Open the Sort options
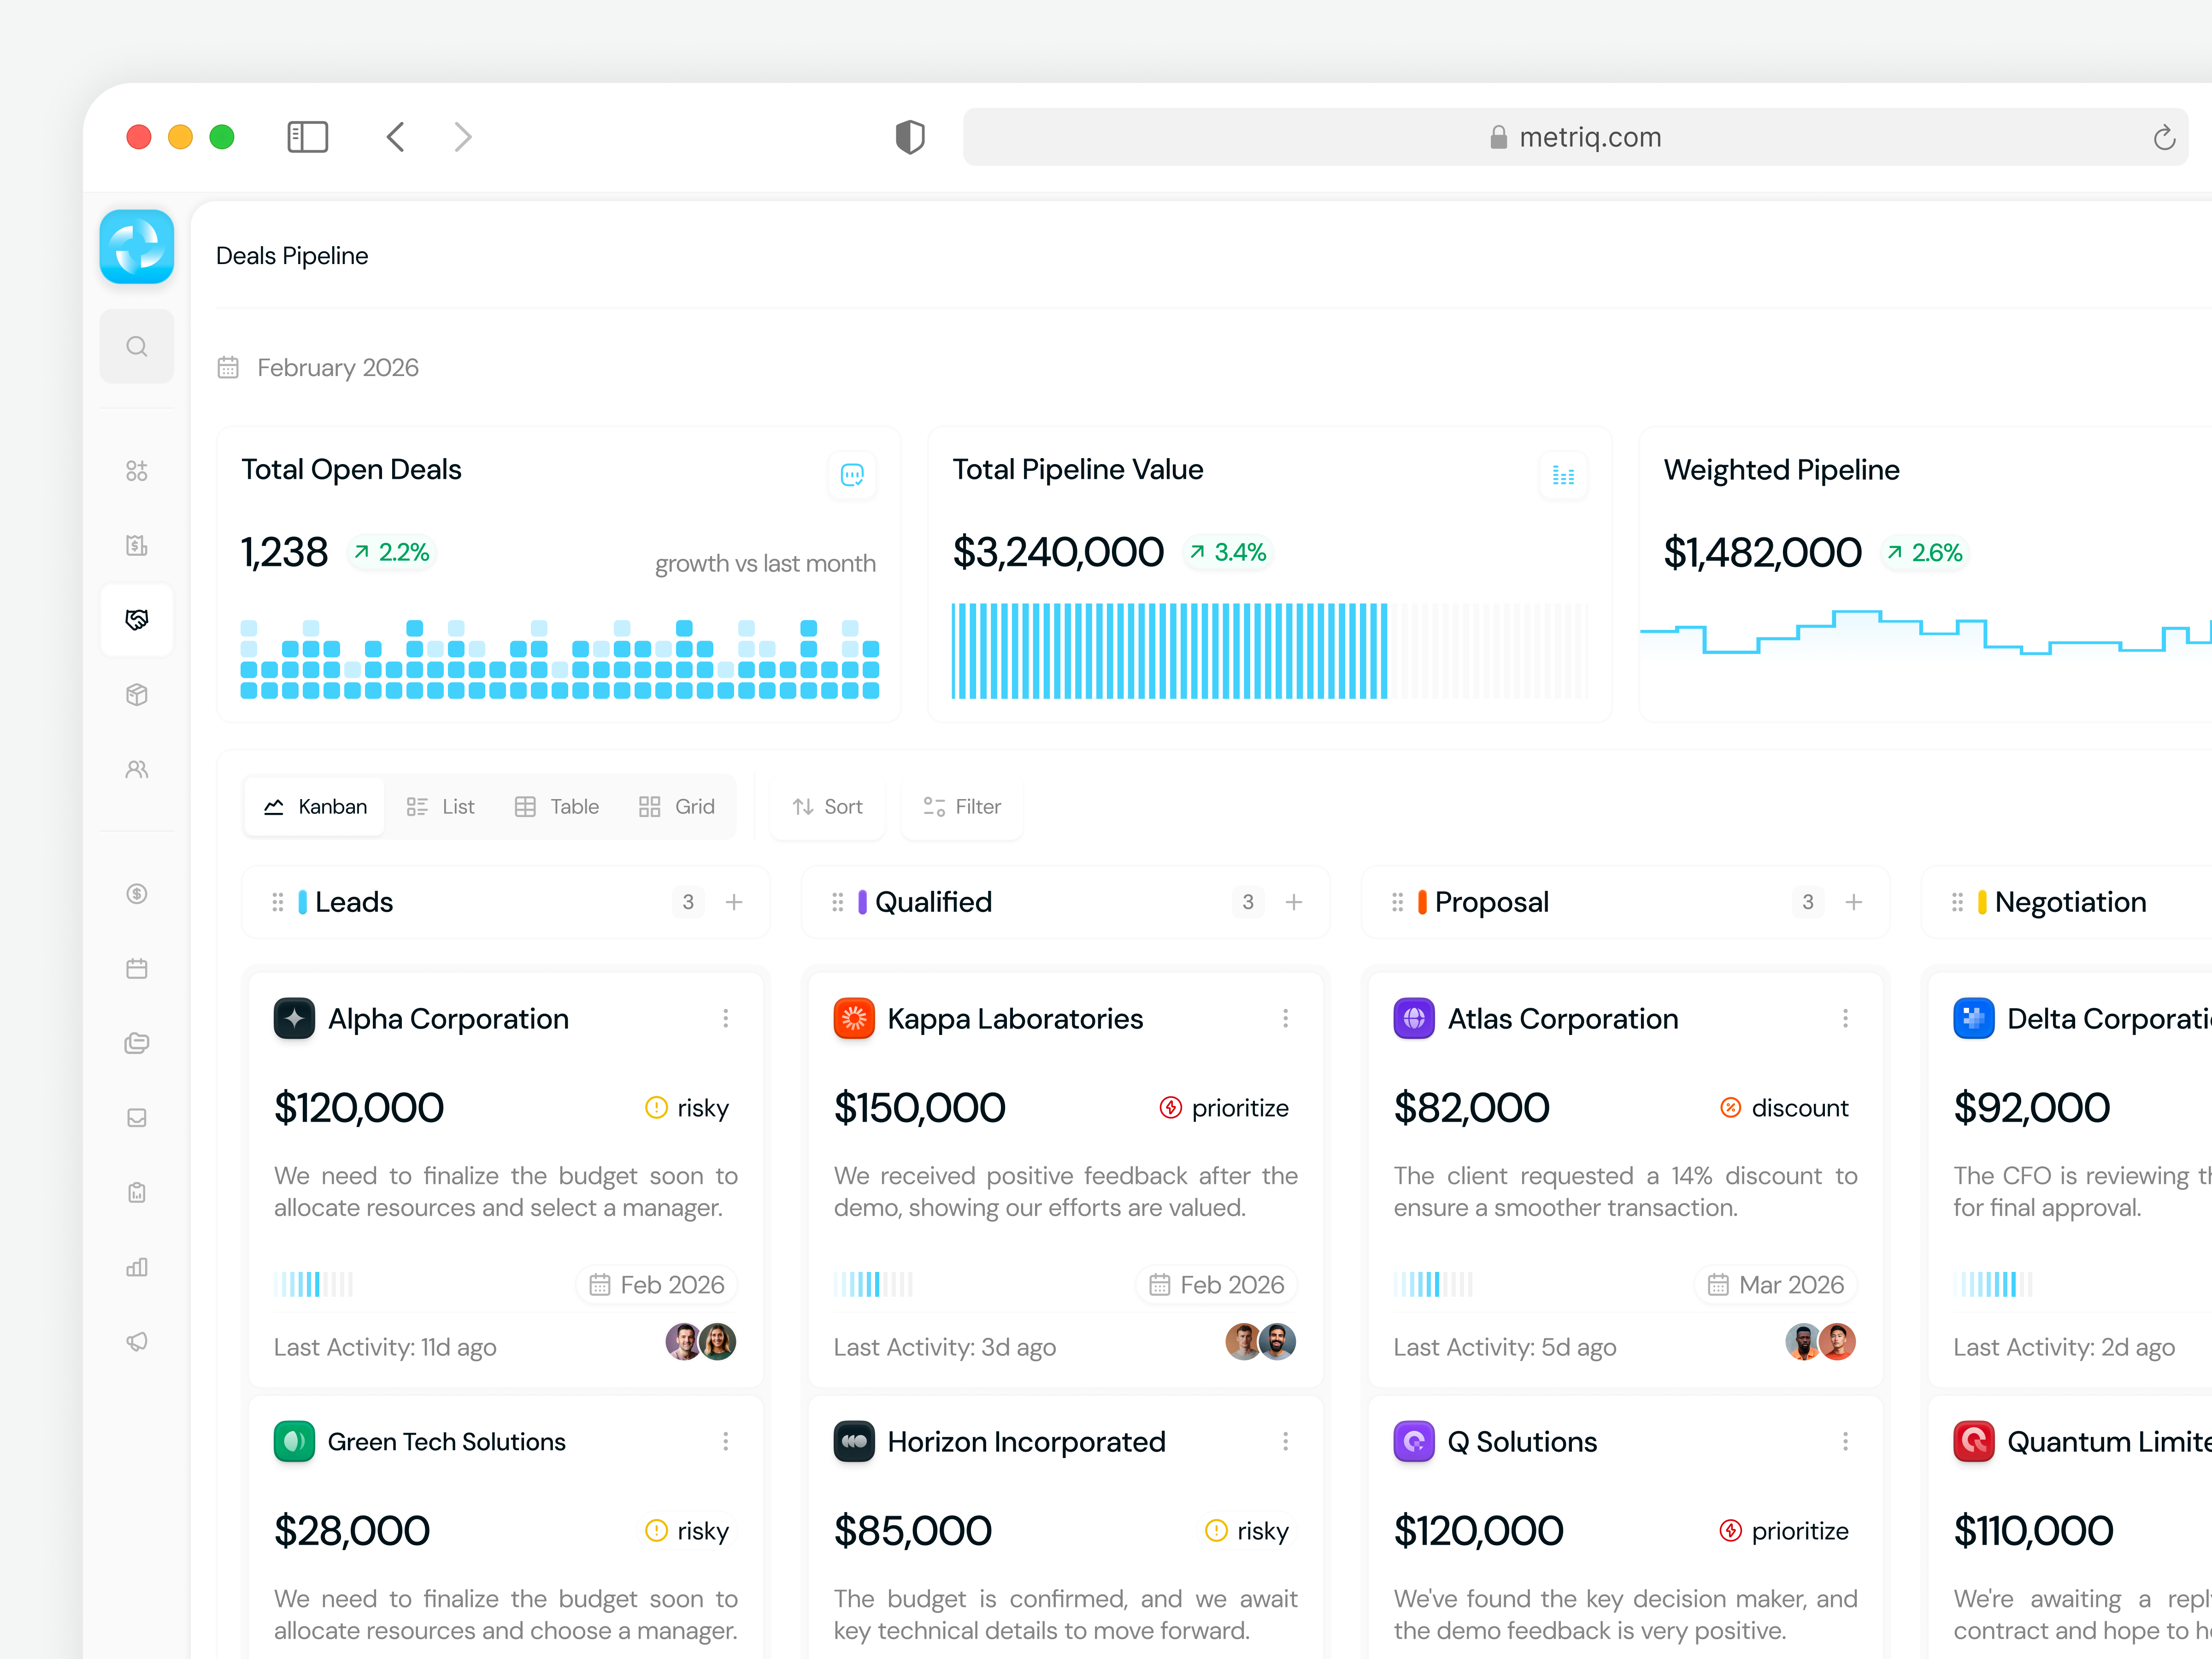Screen dimensions: 2212x1659 point(827,807)
